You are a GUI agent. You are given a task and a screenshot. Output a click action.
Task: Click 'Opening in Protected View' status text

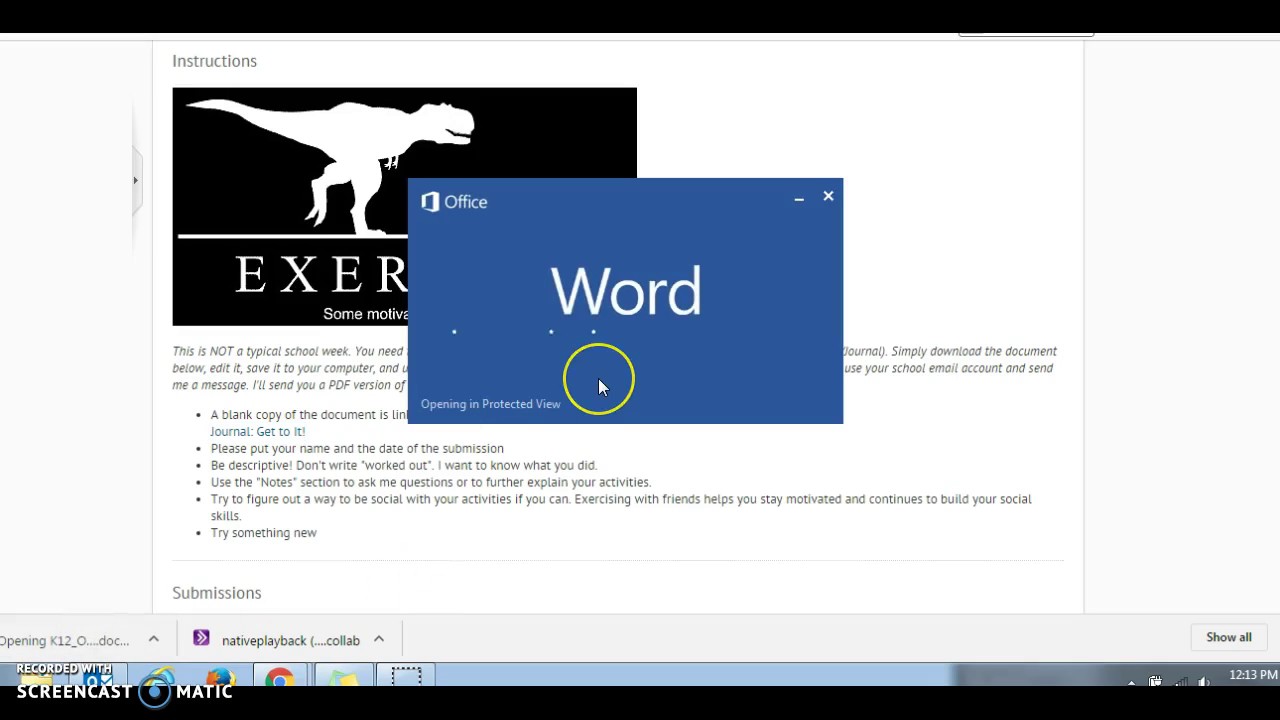pos(490,404)
